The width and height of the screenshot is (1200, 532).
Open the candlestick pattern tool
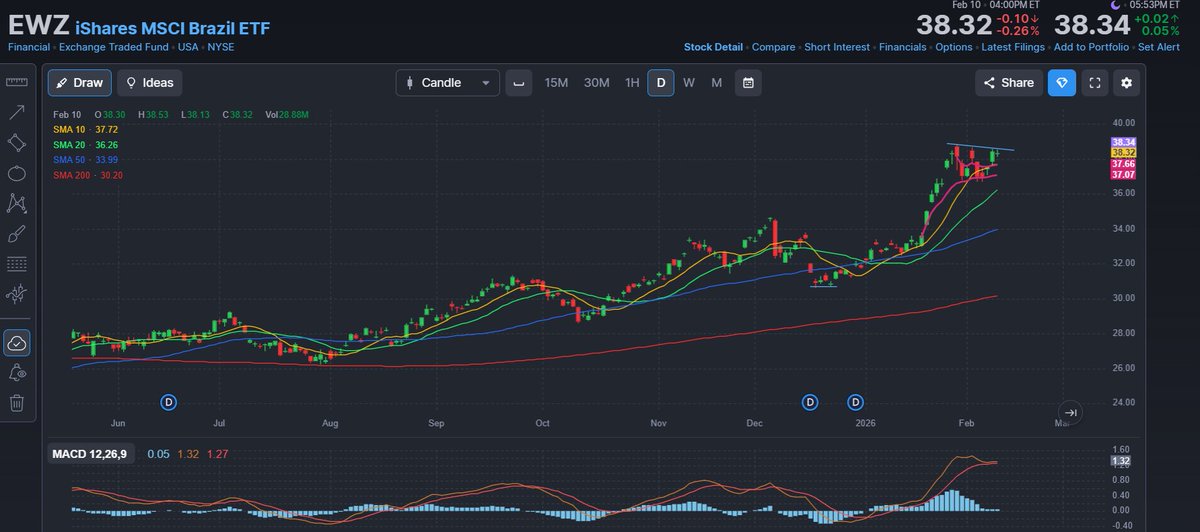[16, 294]
